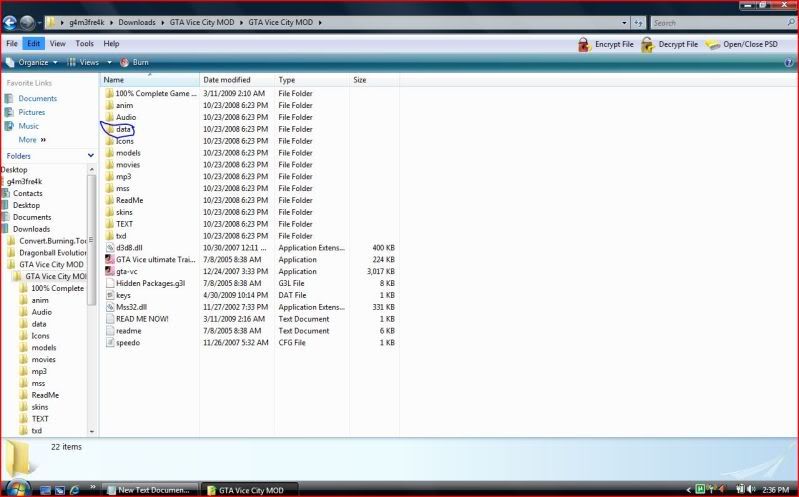Select the readme text document
Image resolution: width=799 pixels, height=497 pixels.
click(123, 331)
